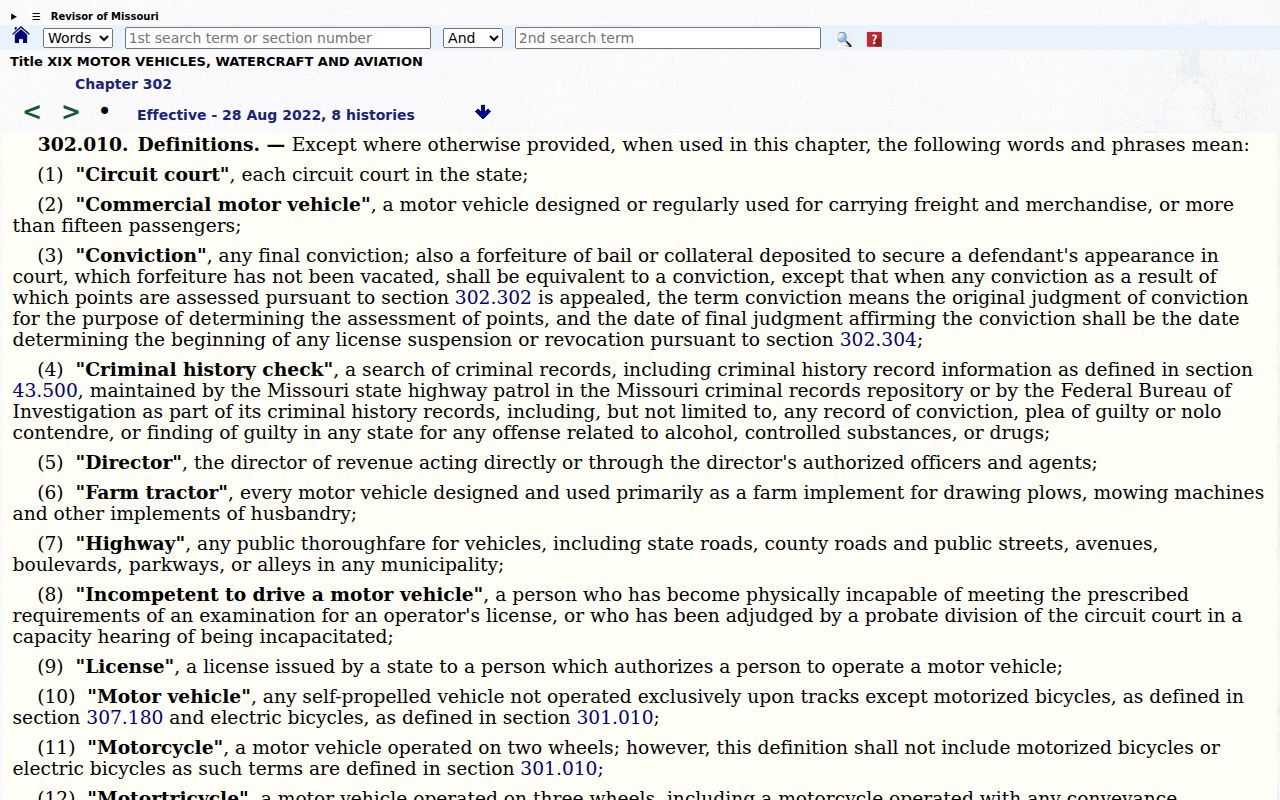Image resolution: width=1280 pixels, height=800 pixels.
Task: Click the "Motor vehicle" defined term
Action: [x=170, y=696]
